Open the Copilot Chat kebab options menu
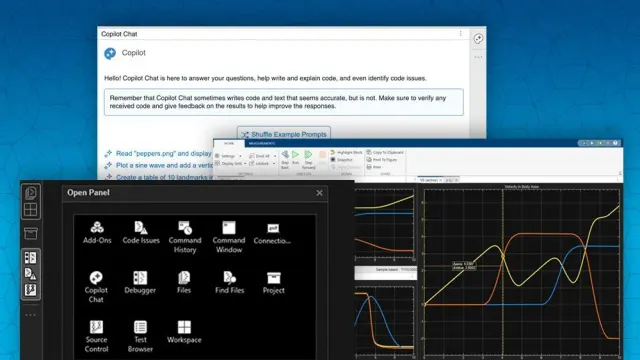640x360 pixels. point(460,33)
